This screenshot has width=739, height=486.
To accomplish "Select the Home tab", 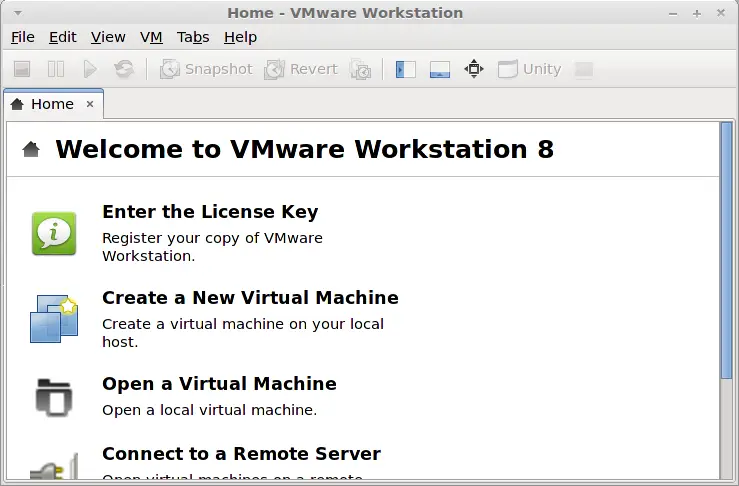I will click(53, 104).
